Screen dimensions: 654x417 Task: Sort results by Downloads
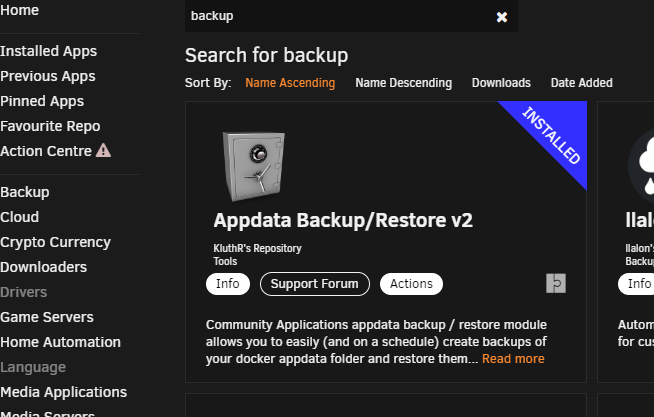point(501,83)
